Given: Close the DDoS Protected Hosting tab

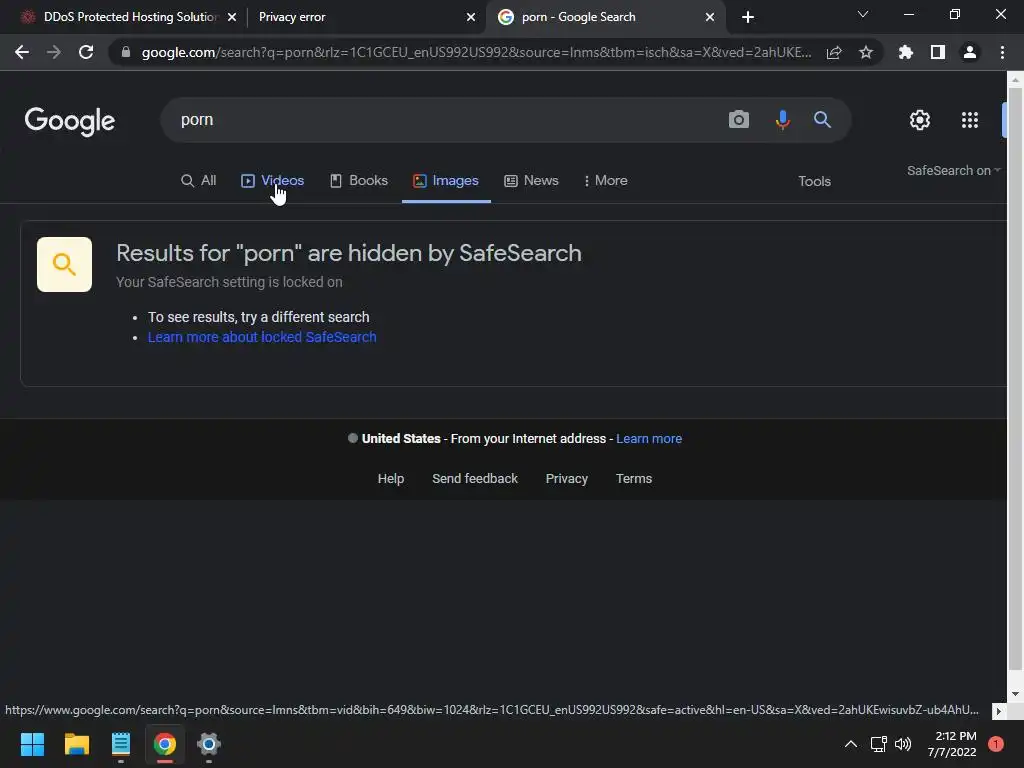Looking at the screenshot, I should (x=232, y=17).
